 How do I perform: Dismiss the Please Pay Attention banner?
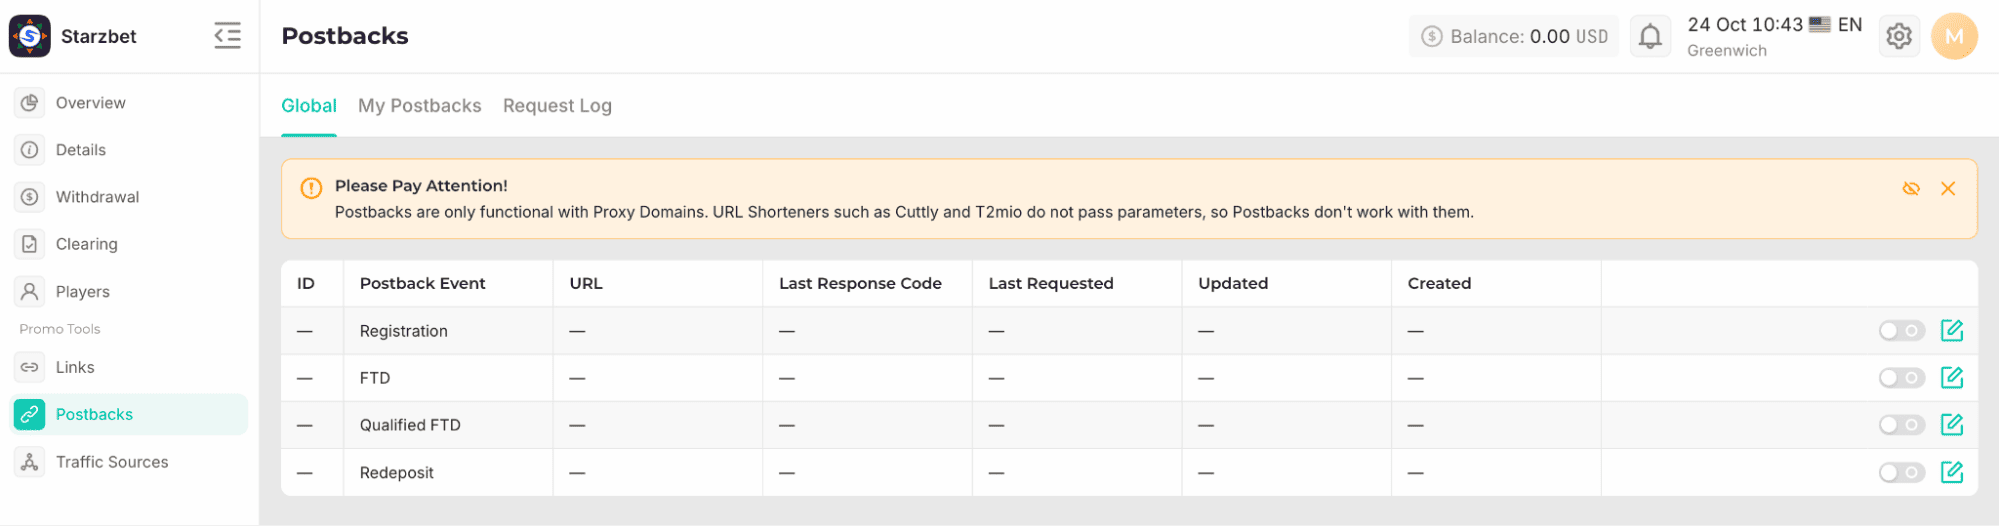[1948, 188]
